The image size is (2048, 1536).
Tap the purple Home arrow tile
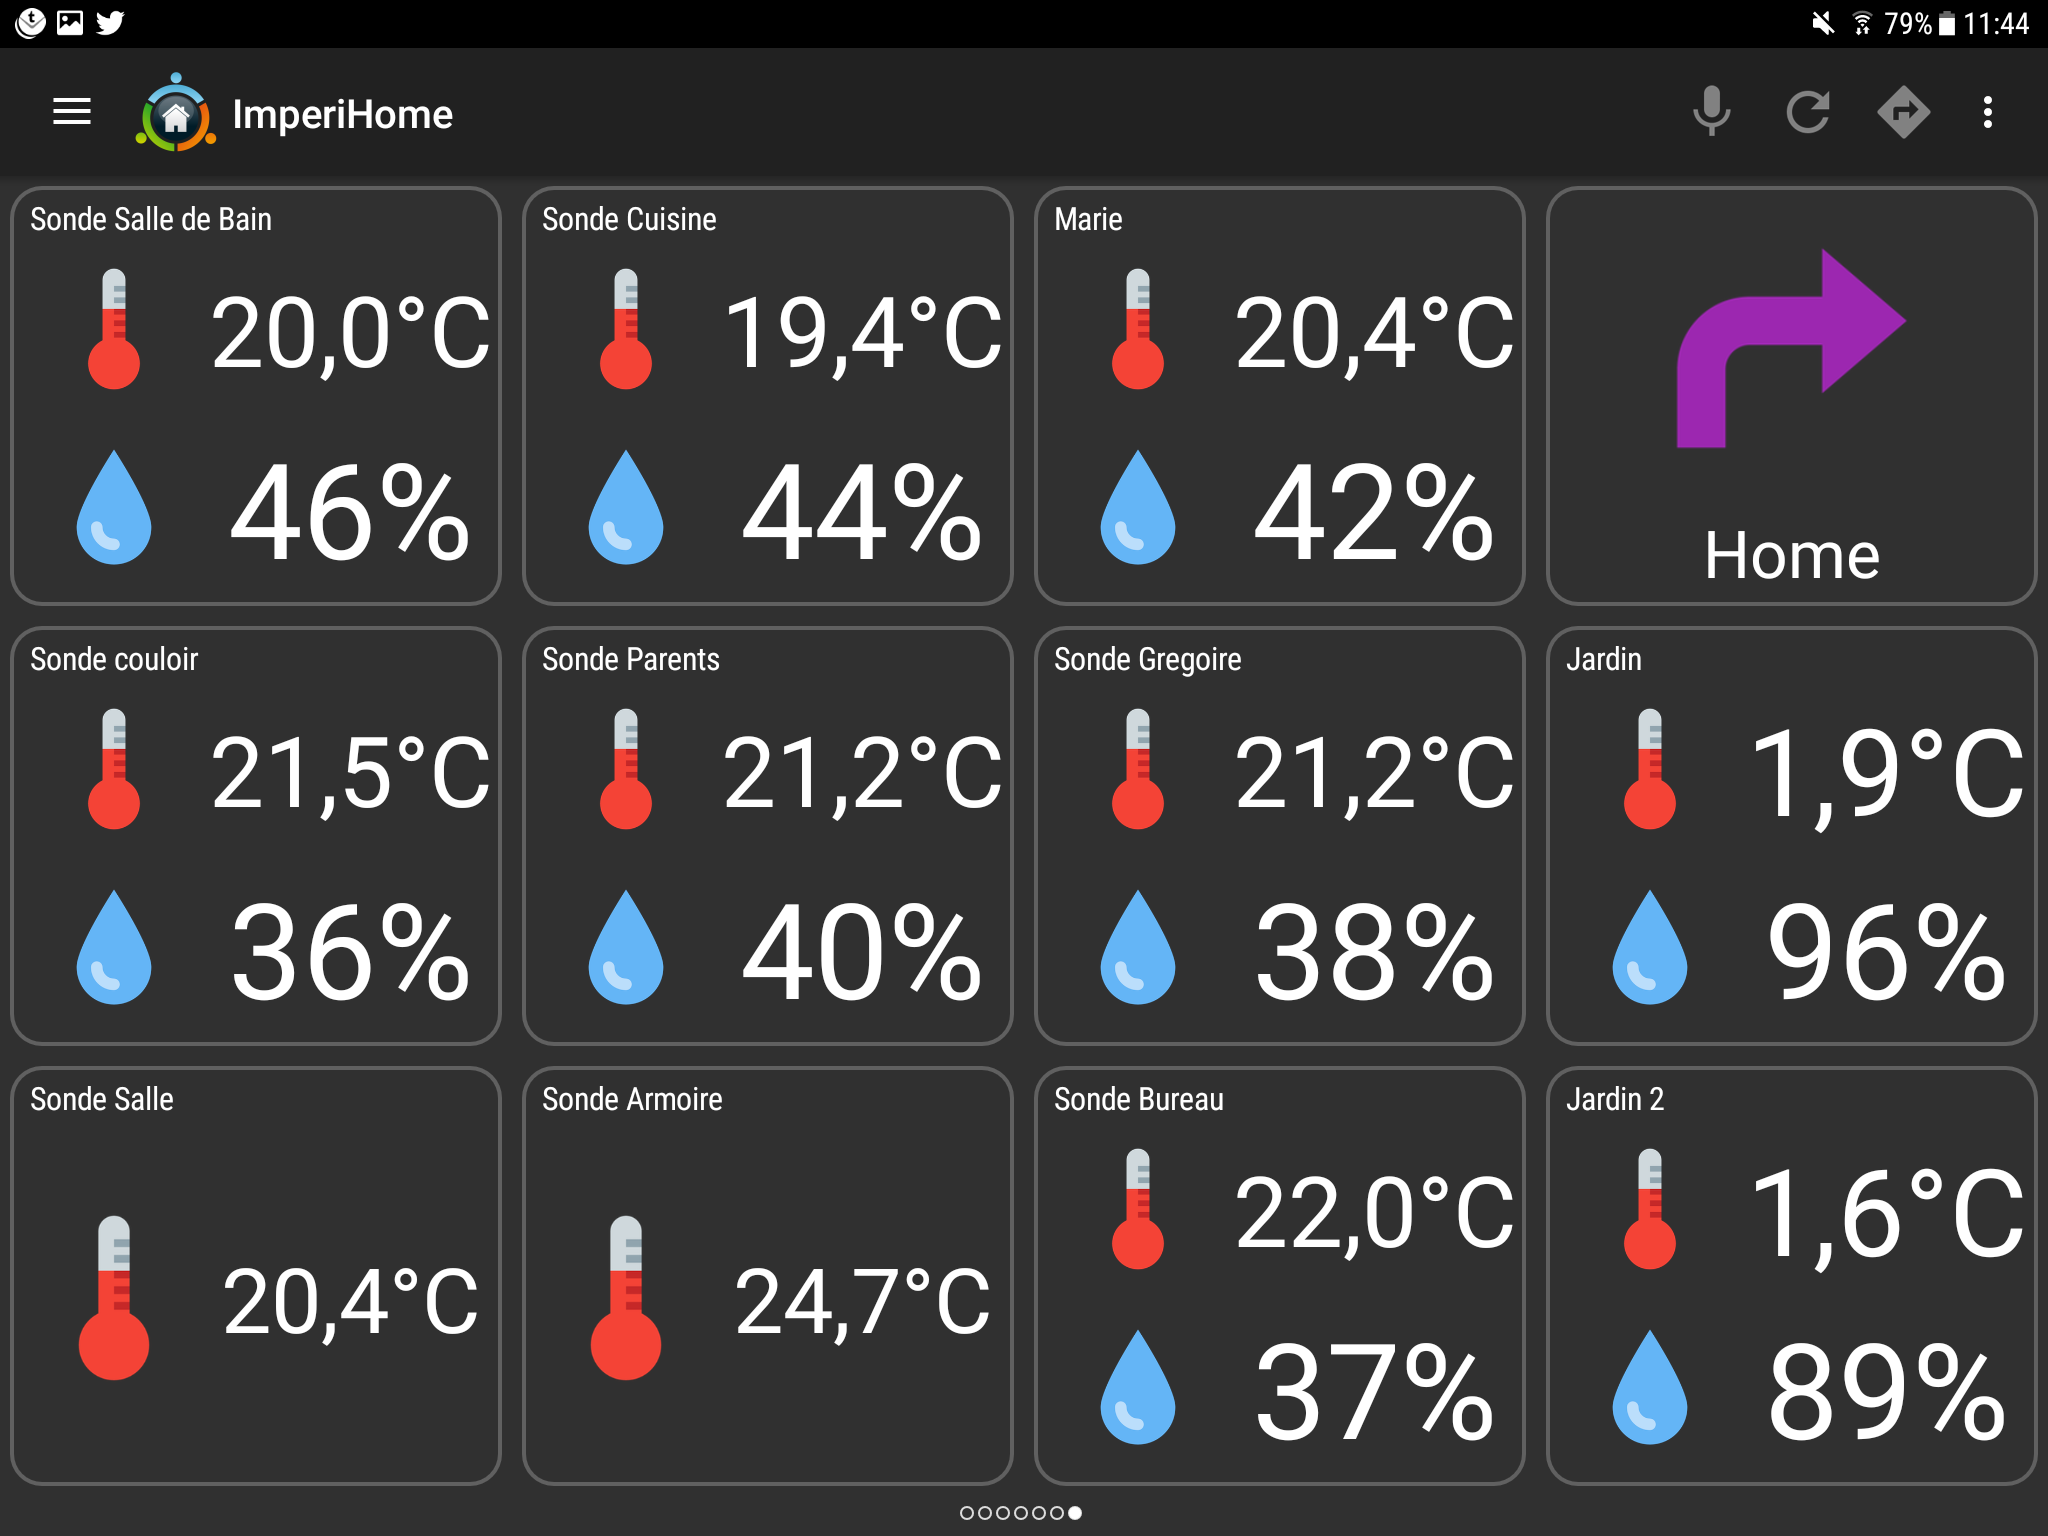tap(1791, 396)
